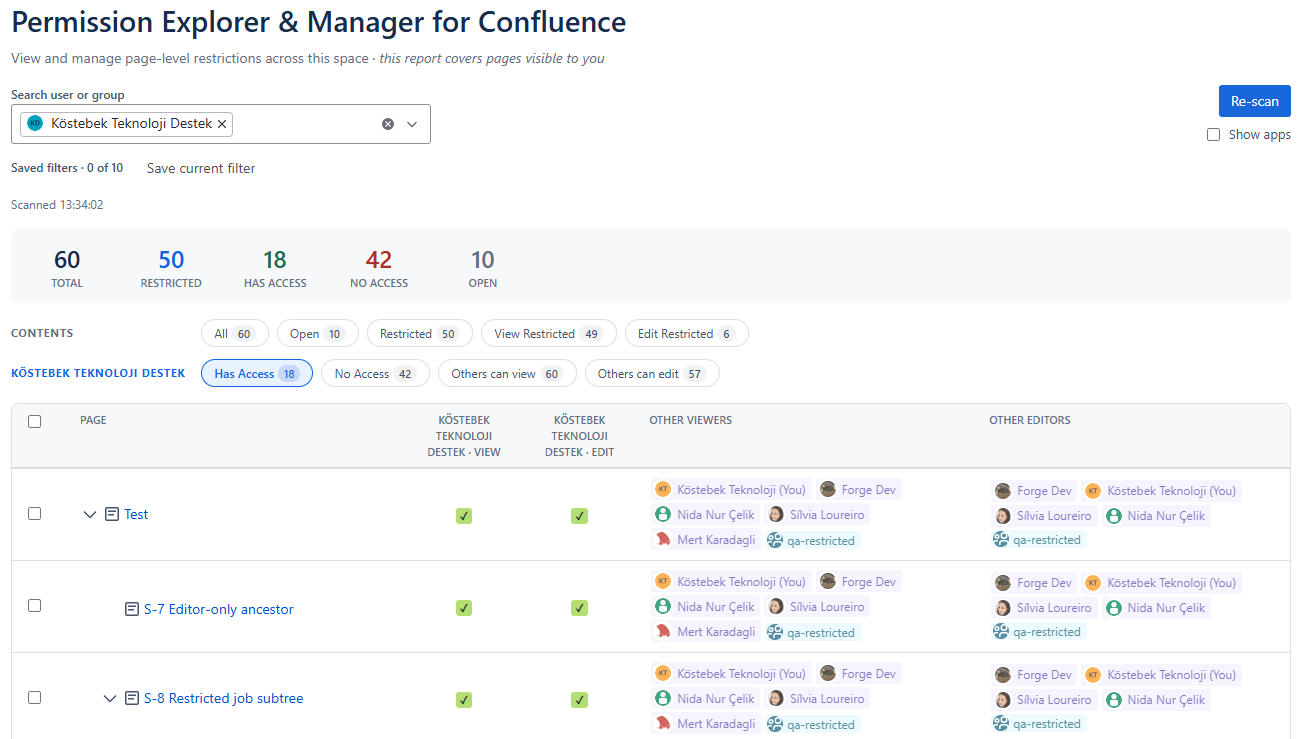Click Sílvia Loureiro viewer chip in S-8 row
This screenshot has width=1300, height=739.
tap(818, 698)
